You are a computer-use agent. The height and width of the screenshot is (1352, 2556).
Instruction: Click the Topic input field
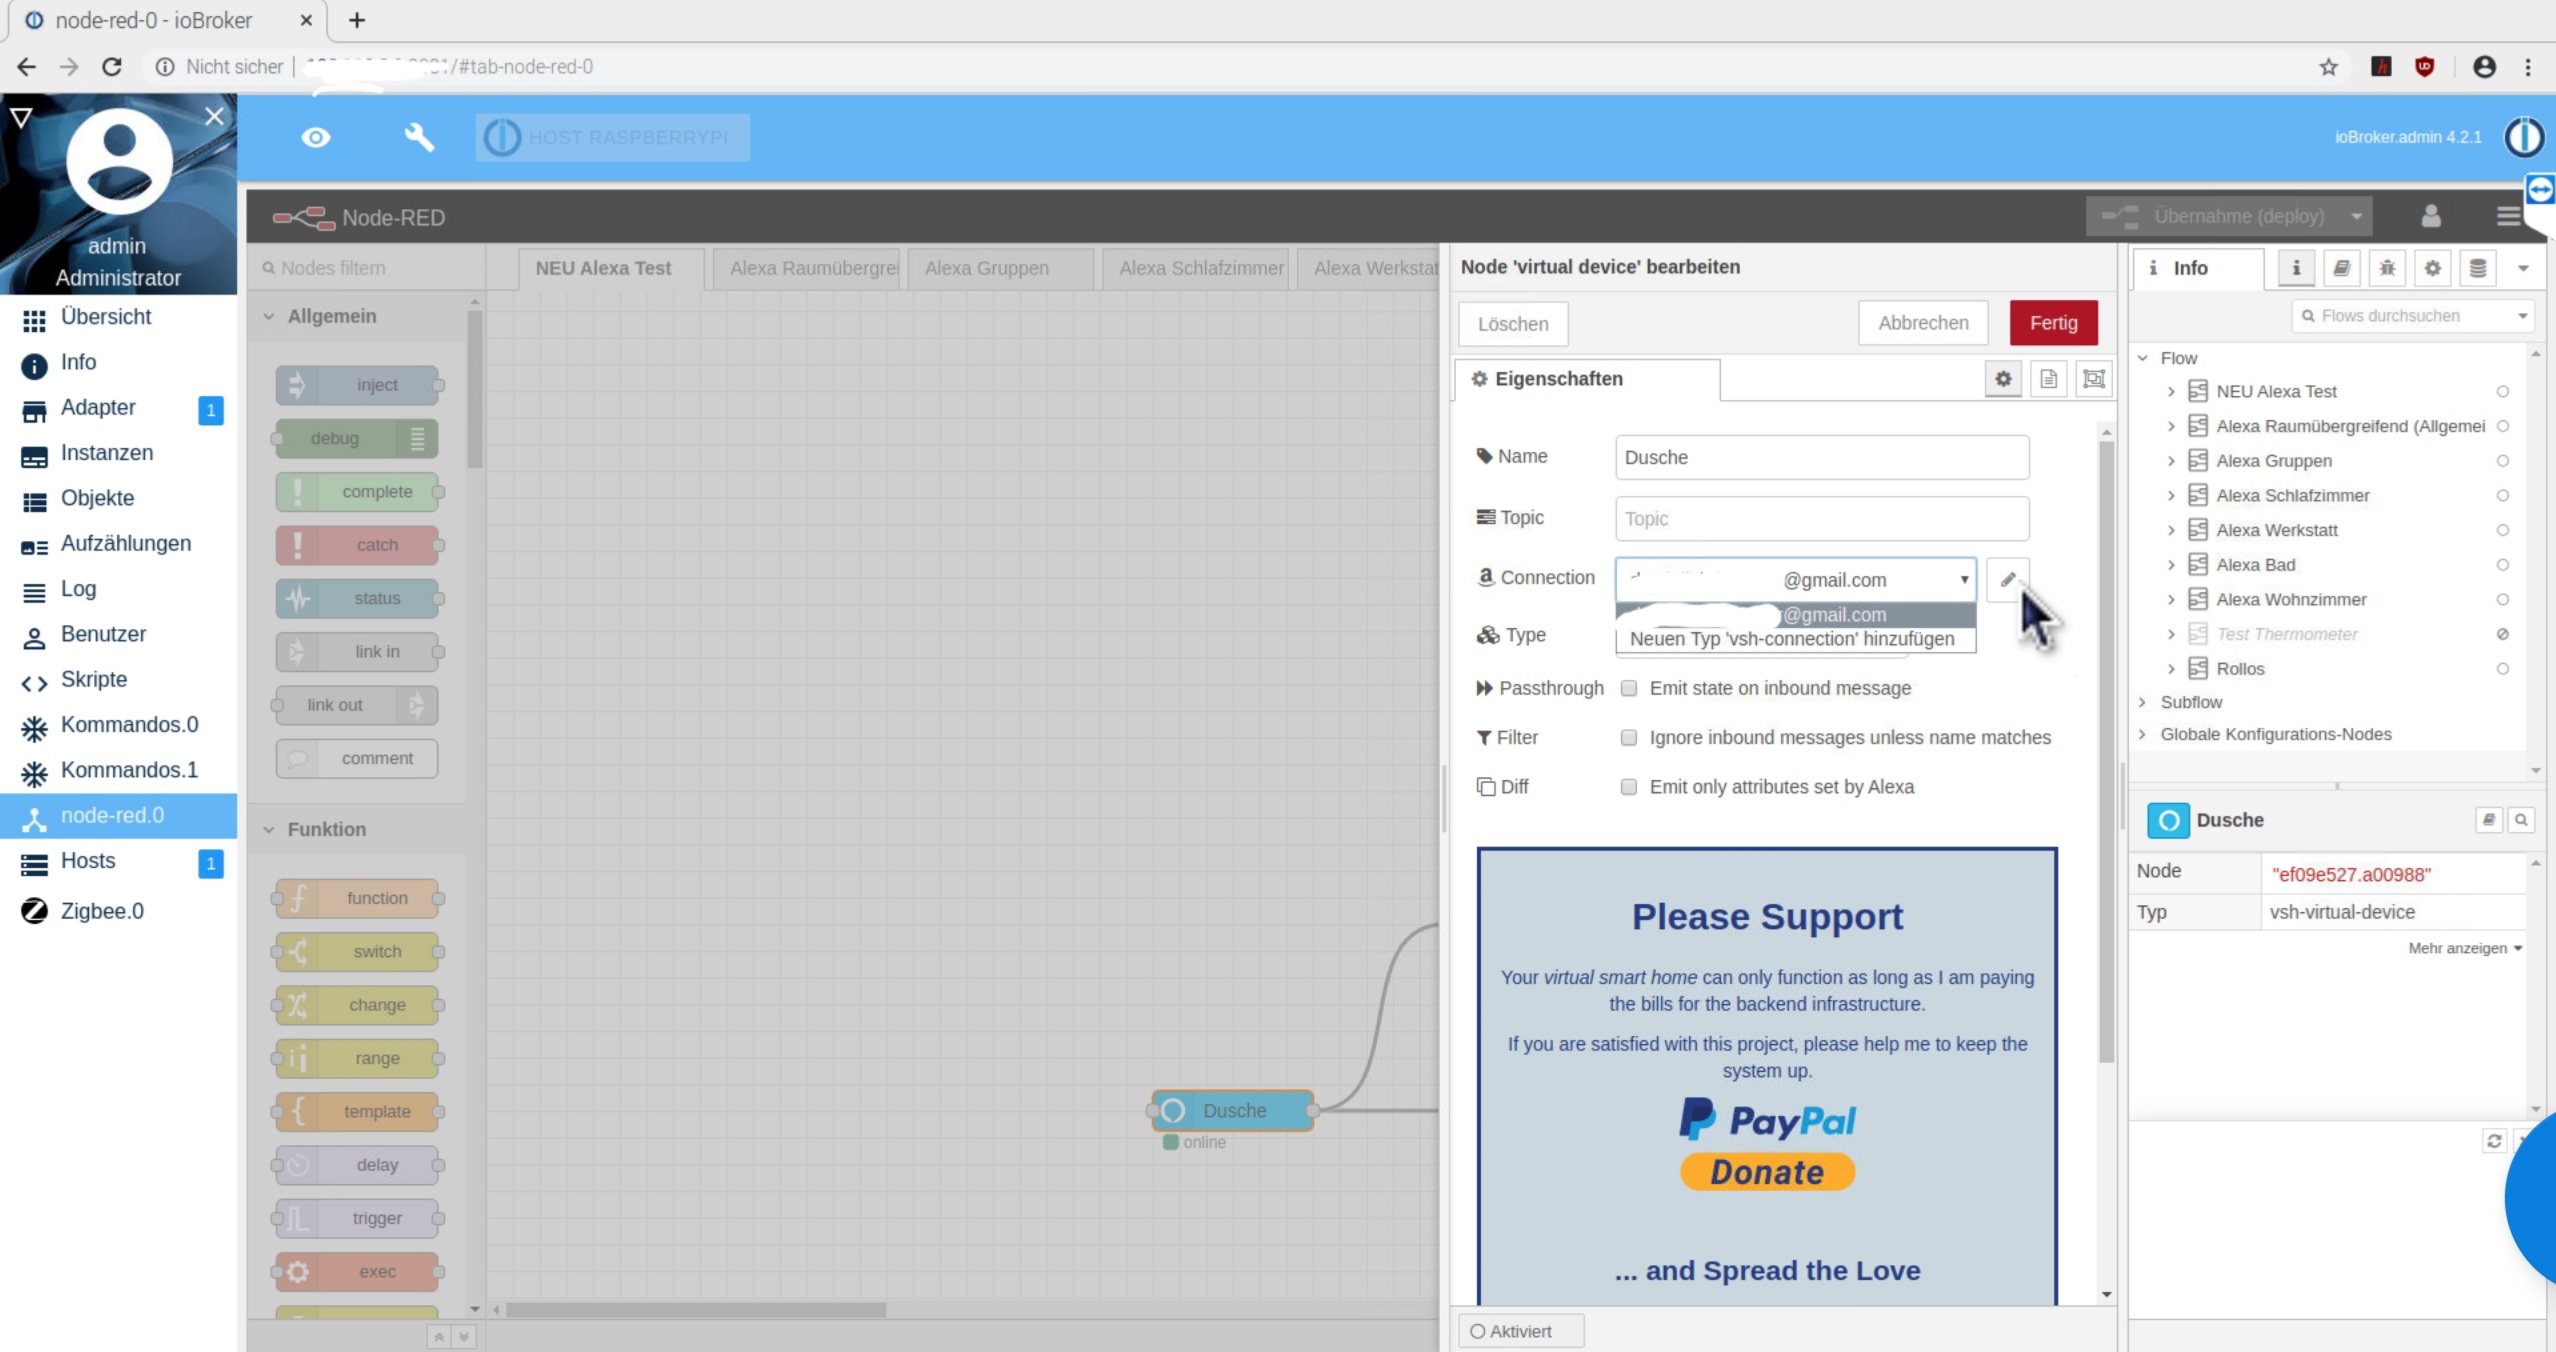(1821, 518)
